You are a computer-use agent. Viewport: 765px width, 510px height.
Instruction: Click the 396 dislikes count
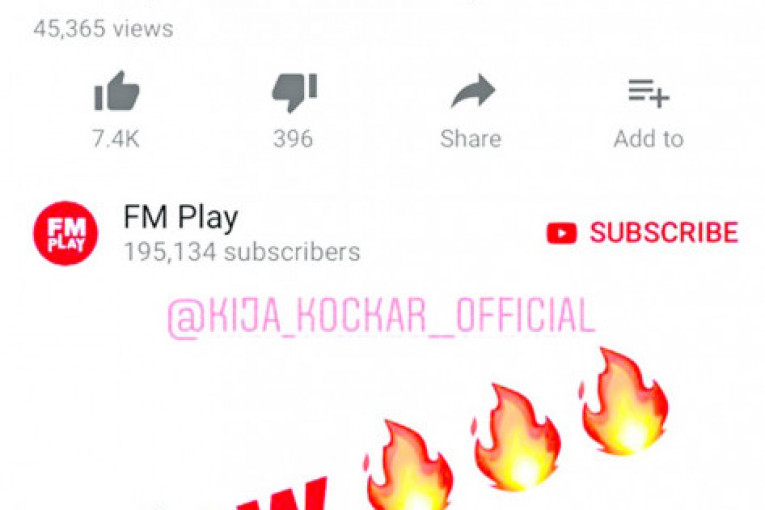tap(293, 139)
